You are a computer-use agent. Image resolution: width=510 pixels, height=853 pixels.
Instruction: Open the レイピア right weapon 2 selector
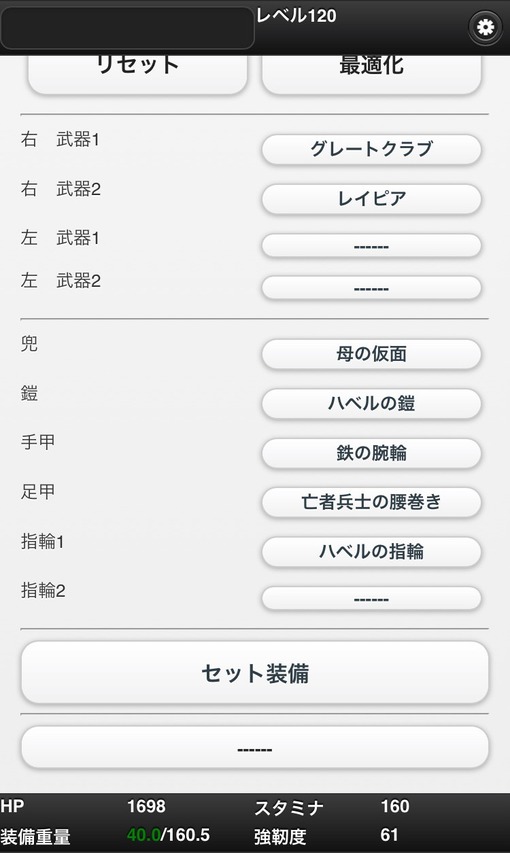(x=372, y=199)
